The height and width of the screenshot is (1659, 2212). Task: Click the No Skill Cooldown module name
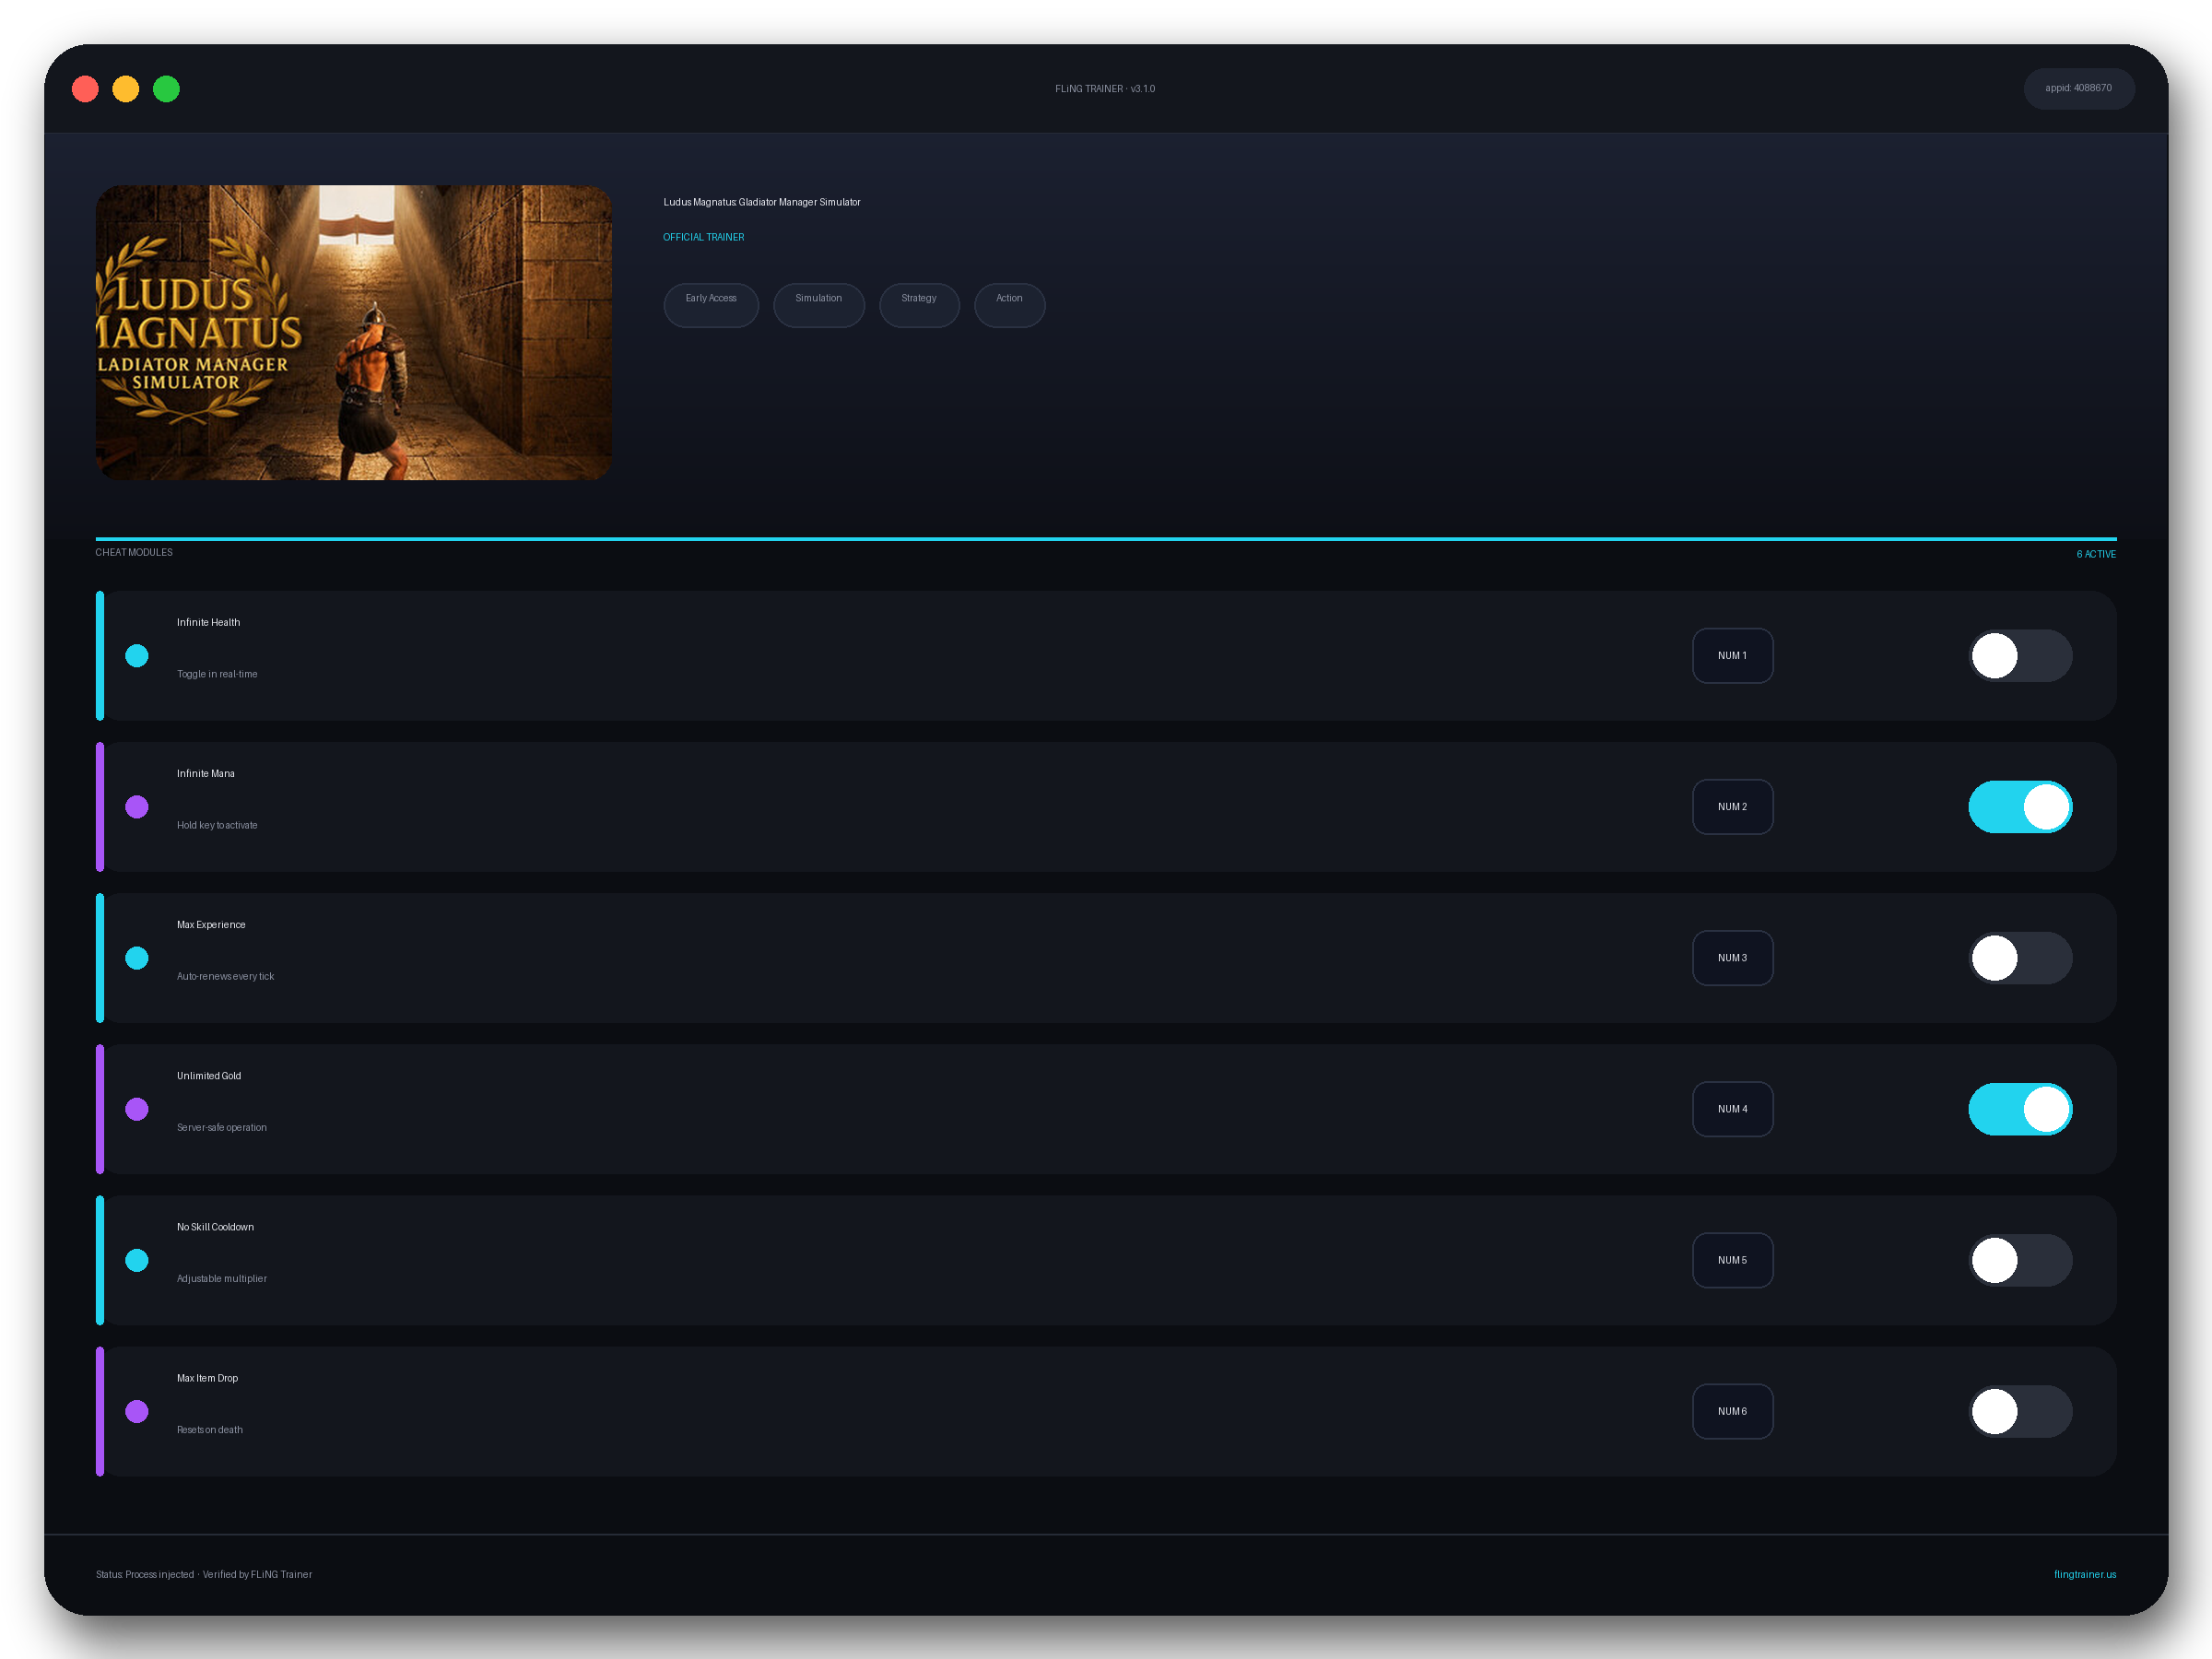(x=215, y=1226)
